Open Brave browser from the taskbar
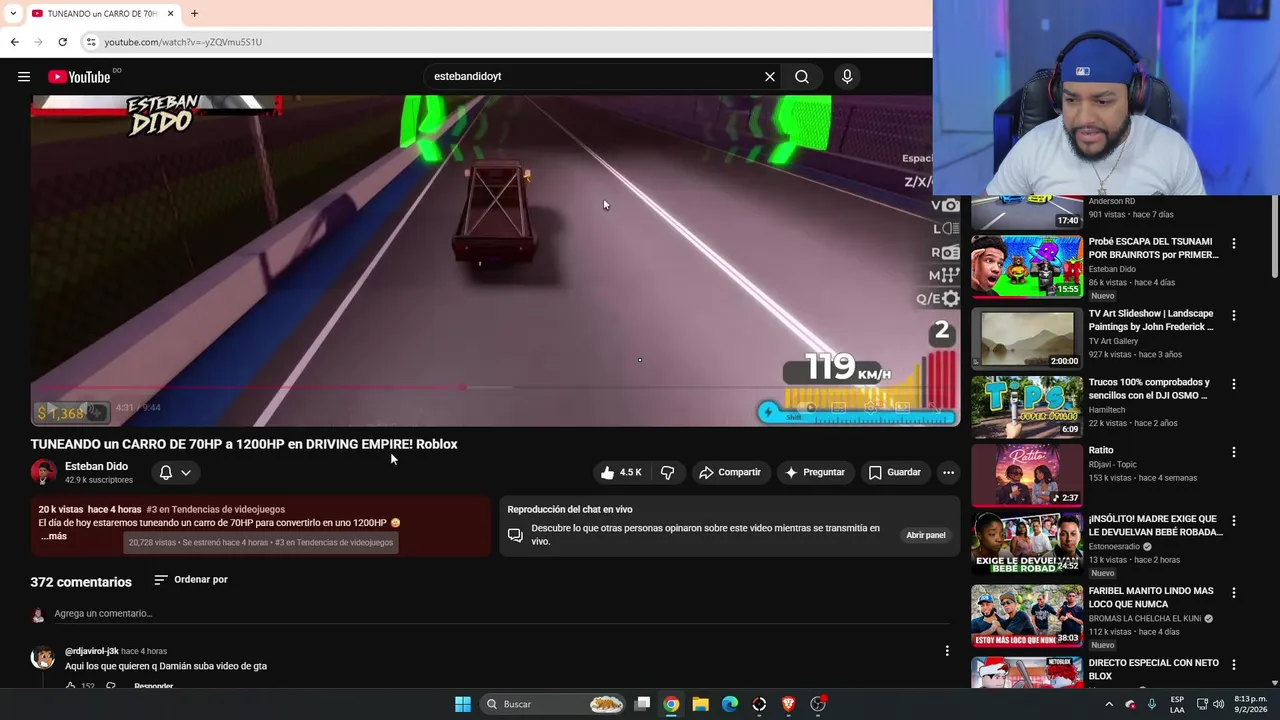This screenshot has height=720, width=1280. click(788, 704)
